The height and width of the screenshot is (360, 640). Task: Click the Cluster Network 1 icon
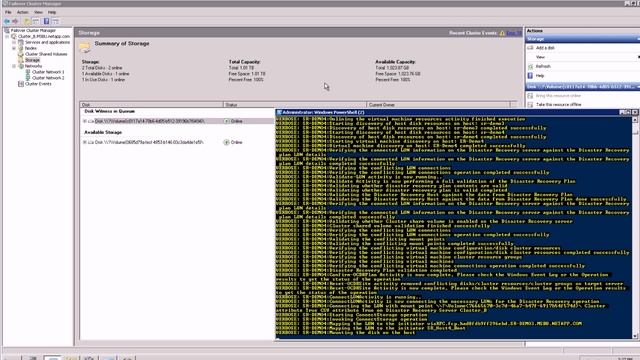pos(28,72)
